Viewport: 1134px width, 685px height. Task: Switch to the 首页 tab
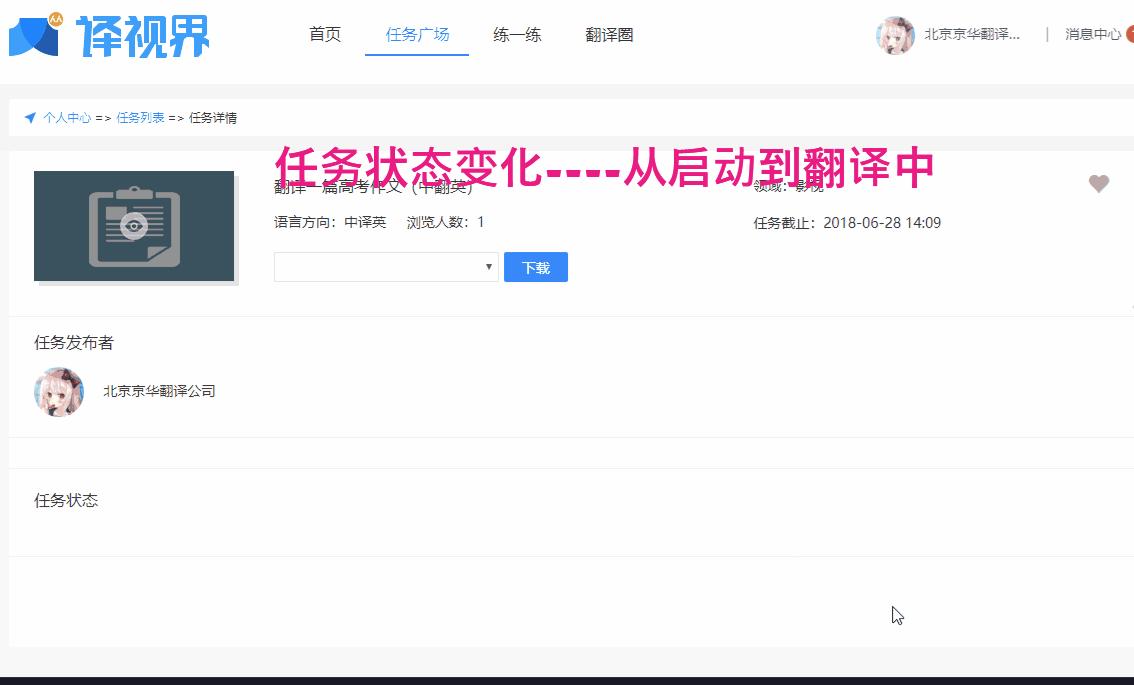pos(323,33)
